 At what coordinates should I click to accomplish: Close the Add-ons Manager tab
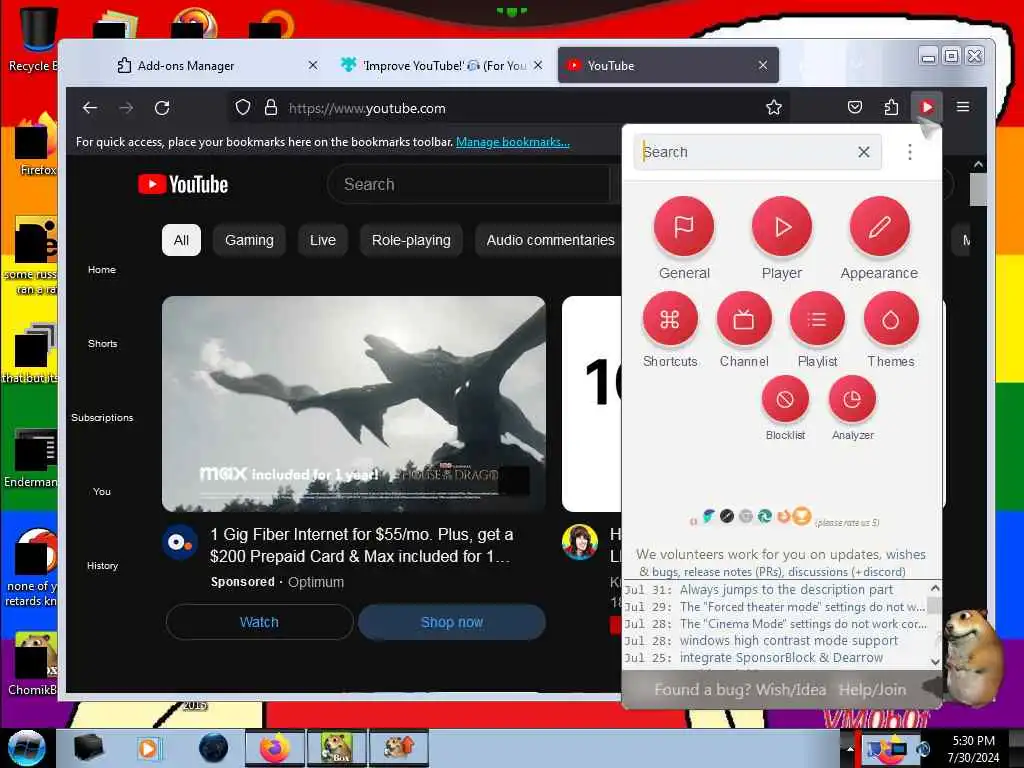click(313, 65)
